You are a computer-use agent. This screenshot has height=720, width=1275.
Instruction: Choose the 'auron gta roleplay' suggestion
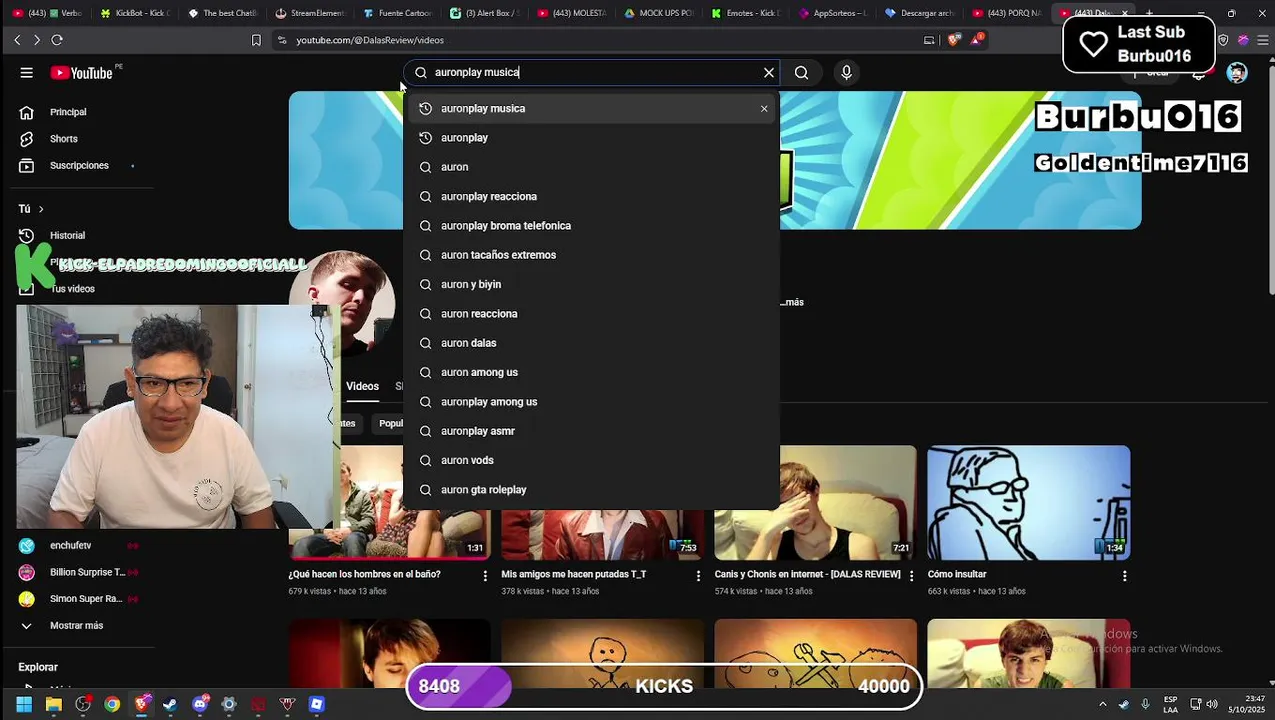[591, 489]
